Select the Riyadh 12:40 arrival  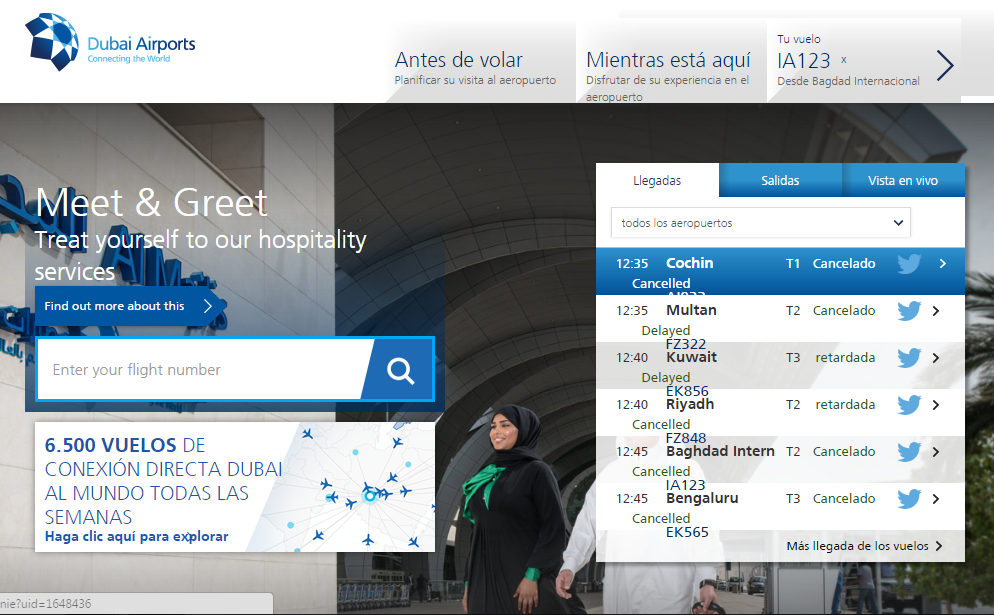pos(780,412)
